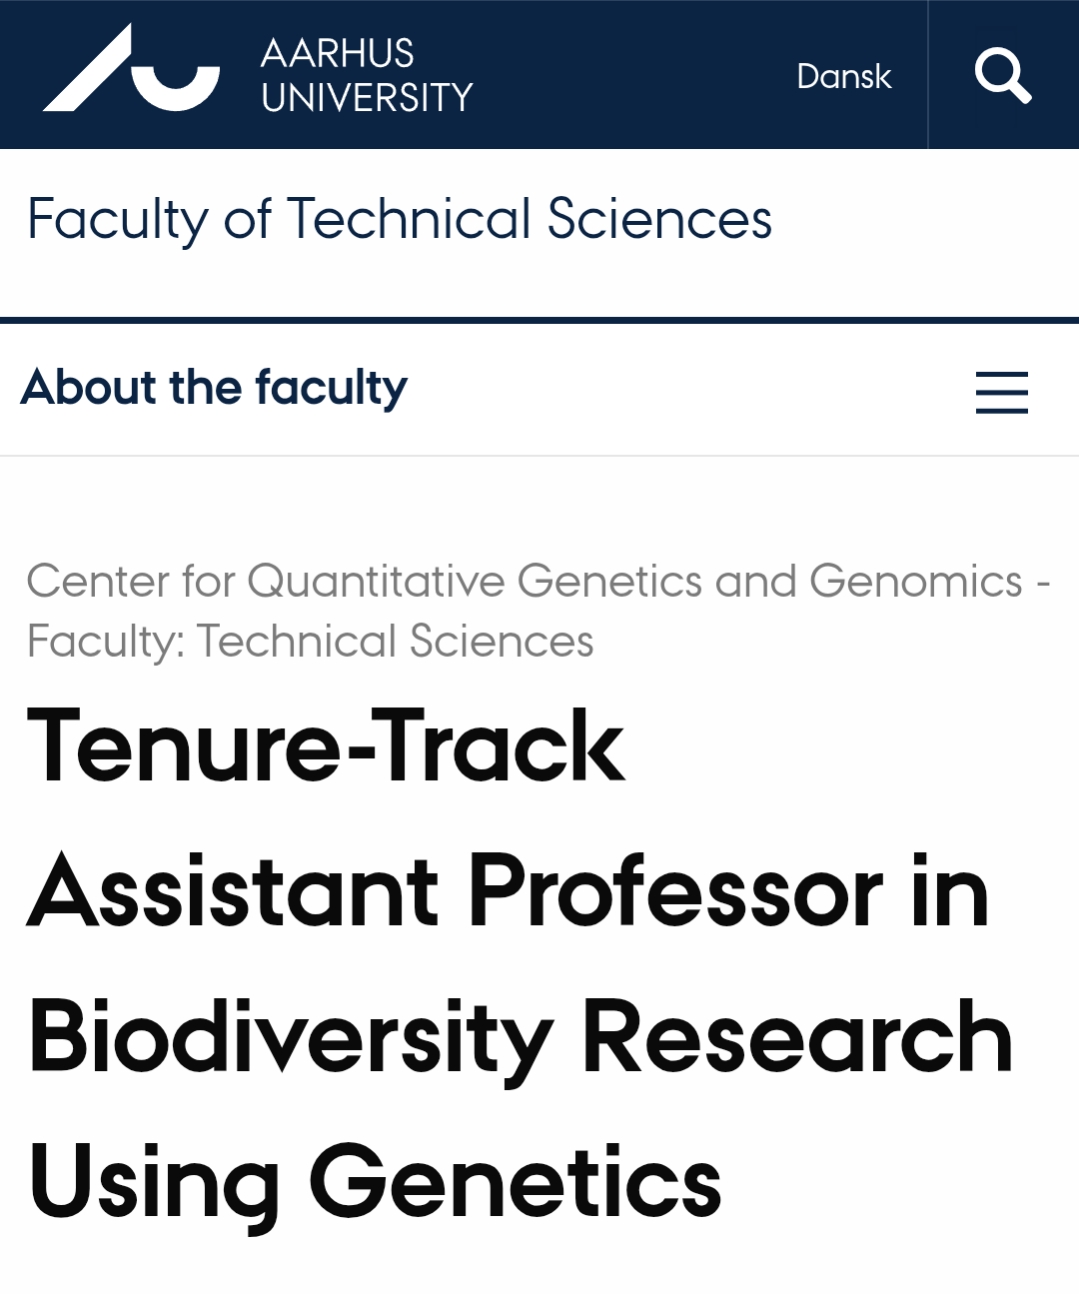This screenshot has height=1294, width=1079.
Task: Click the word AARHUS in header wordmark
Action: [337, 53]
